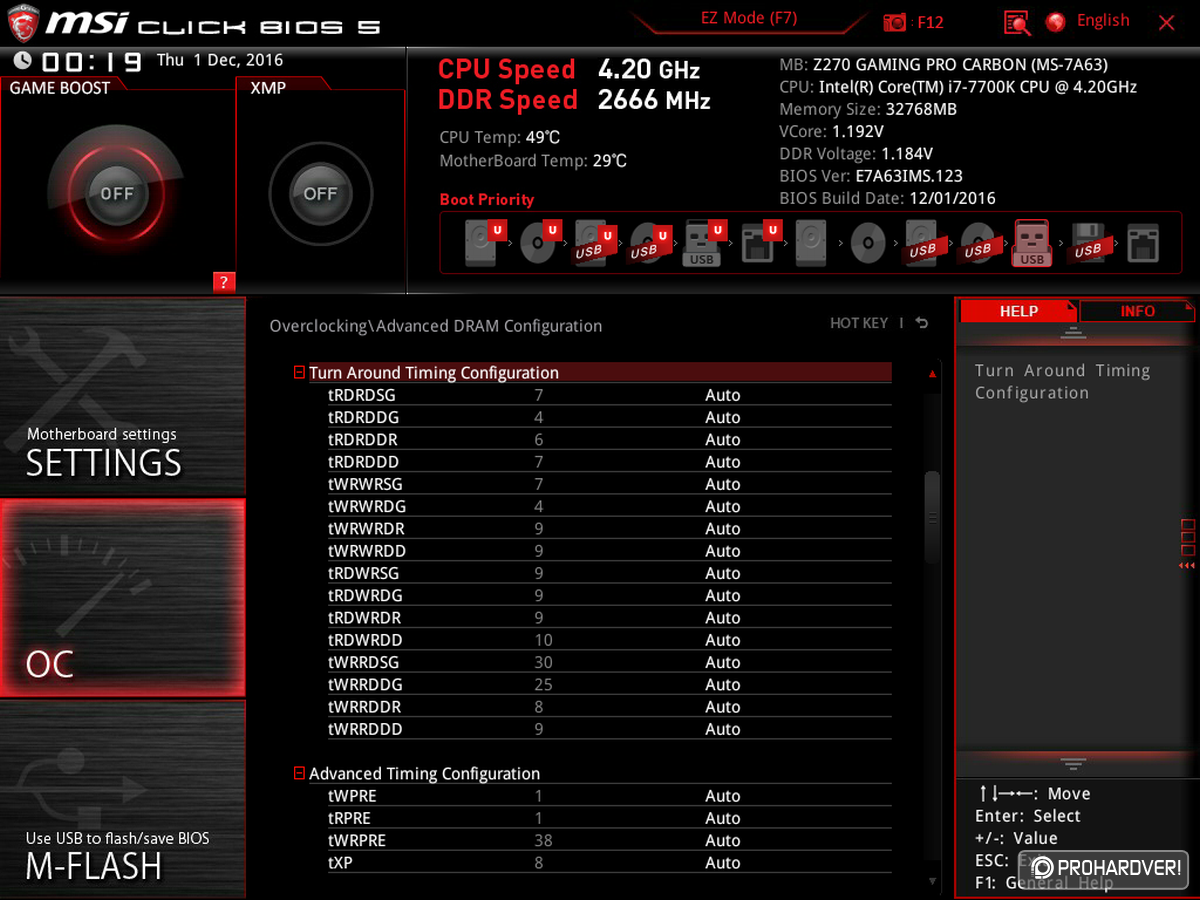Select the tWRRDDG row
The image size is (1200, 900).
pyautogui.click(x=610, y=685)
